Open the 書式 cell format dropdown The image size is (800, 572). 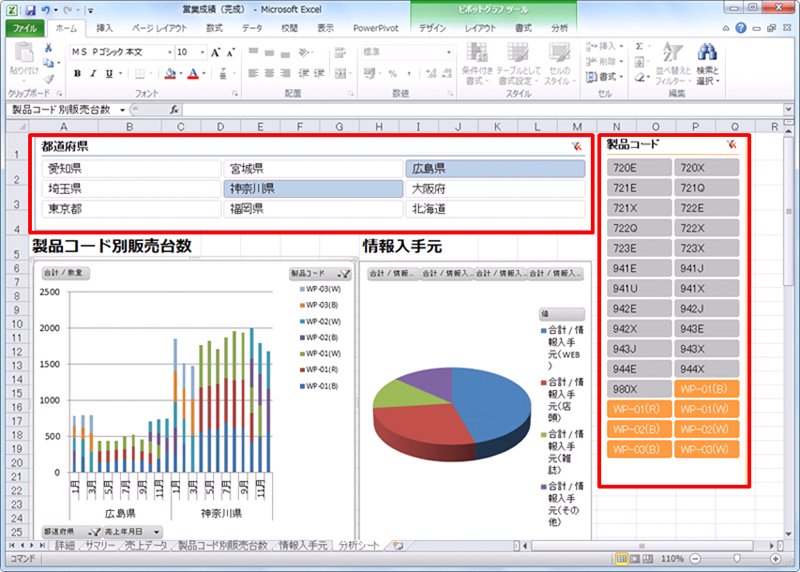[606, 77]
